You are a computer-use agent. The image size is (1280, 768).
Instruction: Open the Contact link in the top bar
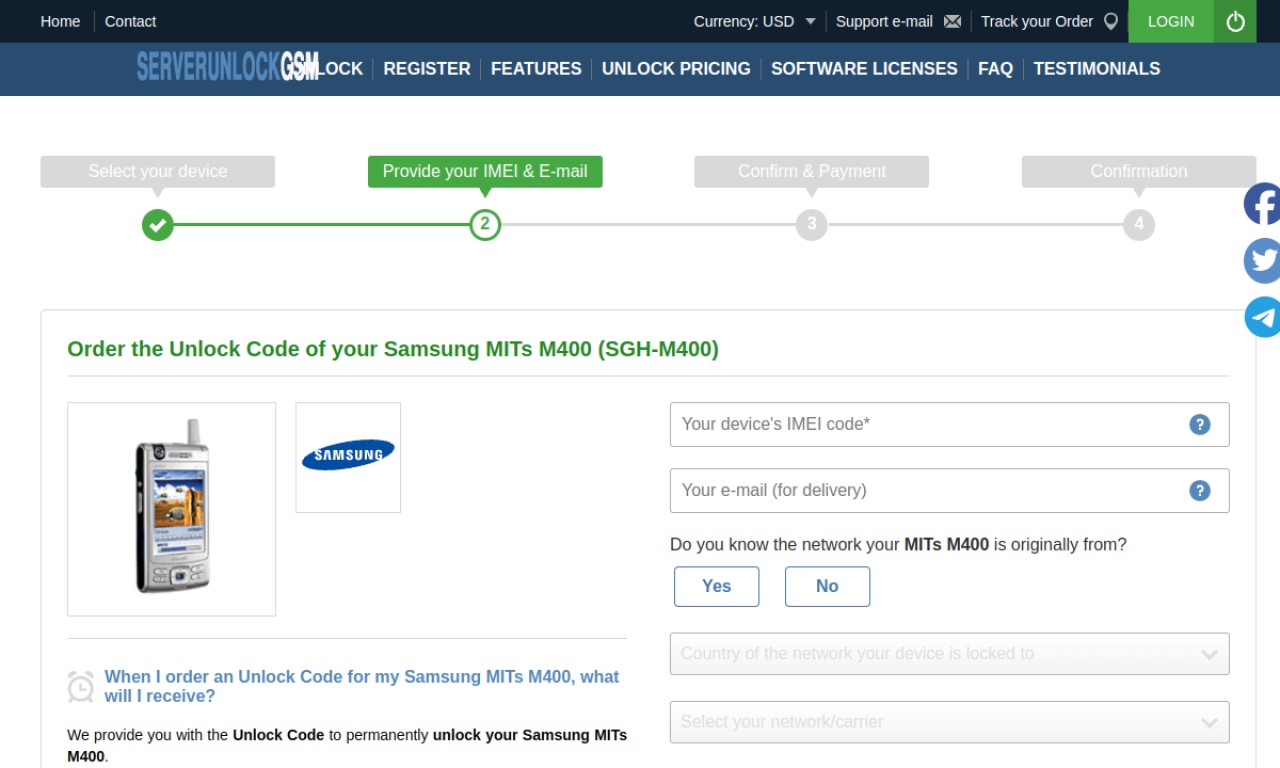tap(130, 21)
